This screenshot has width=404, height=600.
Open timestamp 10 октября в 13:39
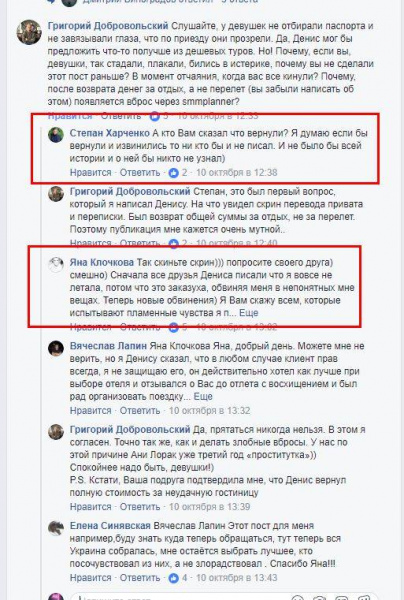click(210, 507)
